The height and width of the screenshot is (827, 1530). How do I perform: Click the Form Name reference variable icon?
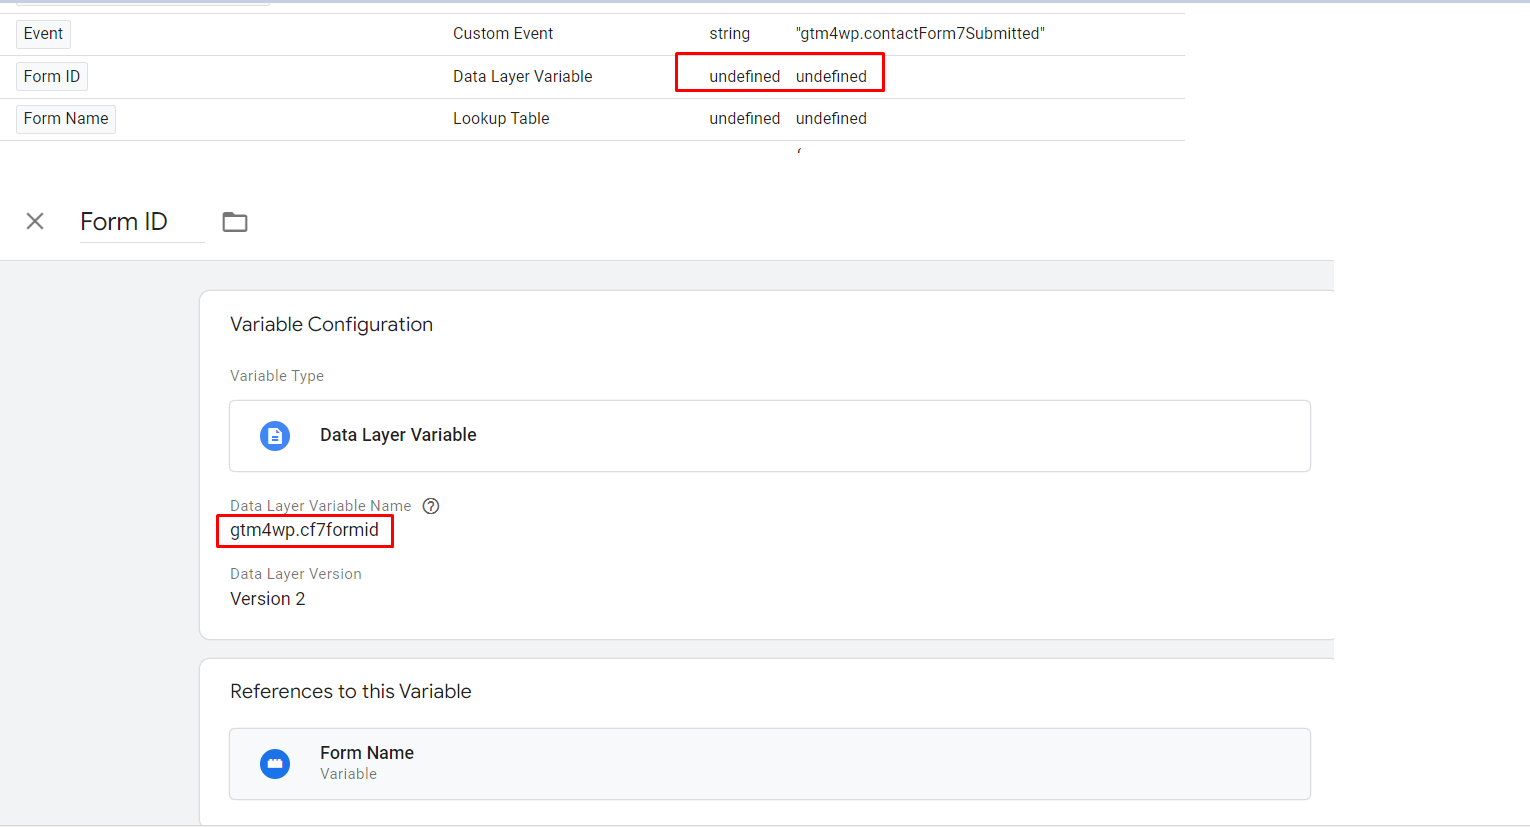click(275, 764)
